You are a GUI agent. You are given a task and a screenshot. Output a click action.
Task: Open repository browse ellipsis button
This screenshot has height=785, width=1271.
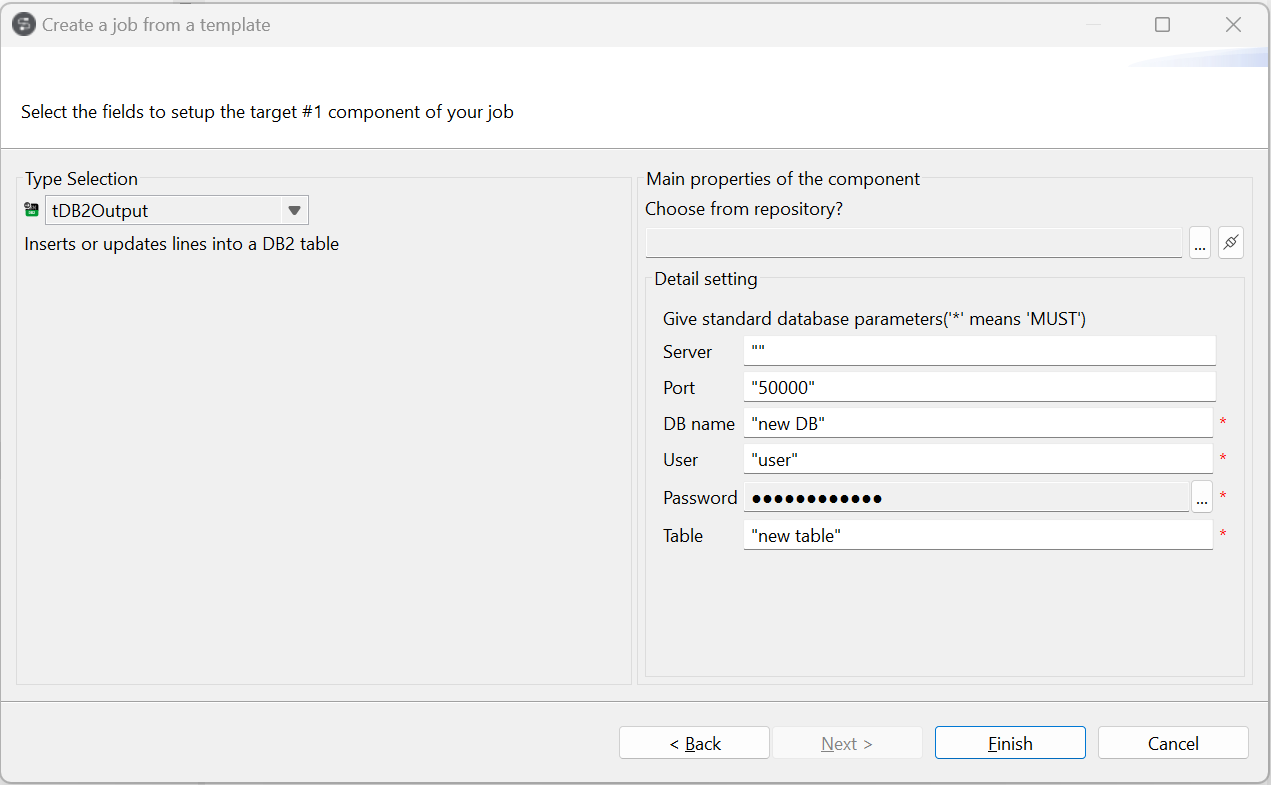click(1200, 242)
